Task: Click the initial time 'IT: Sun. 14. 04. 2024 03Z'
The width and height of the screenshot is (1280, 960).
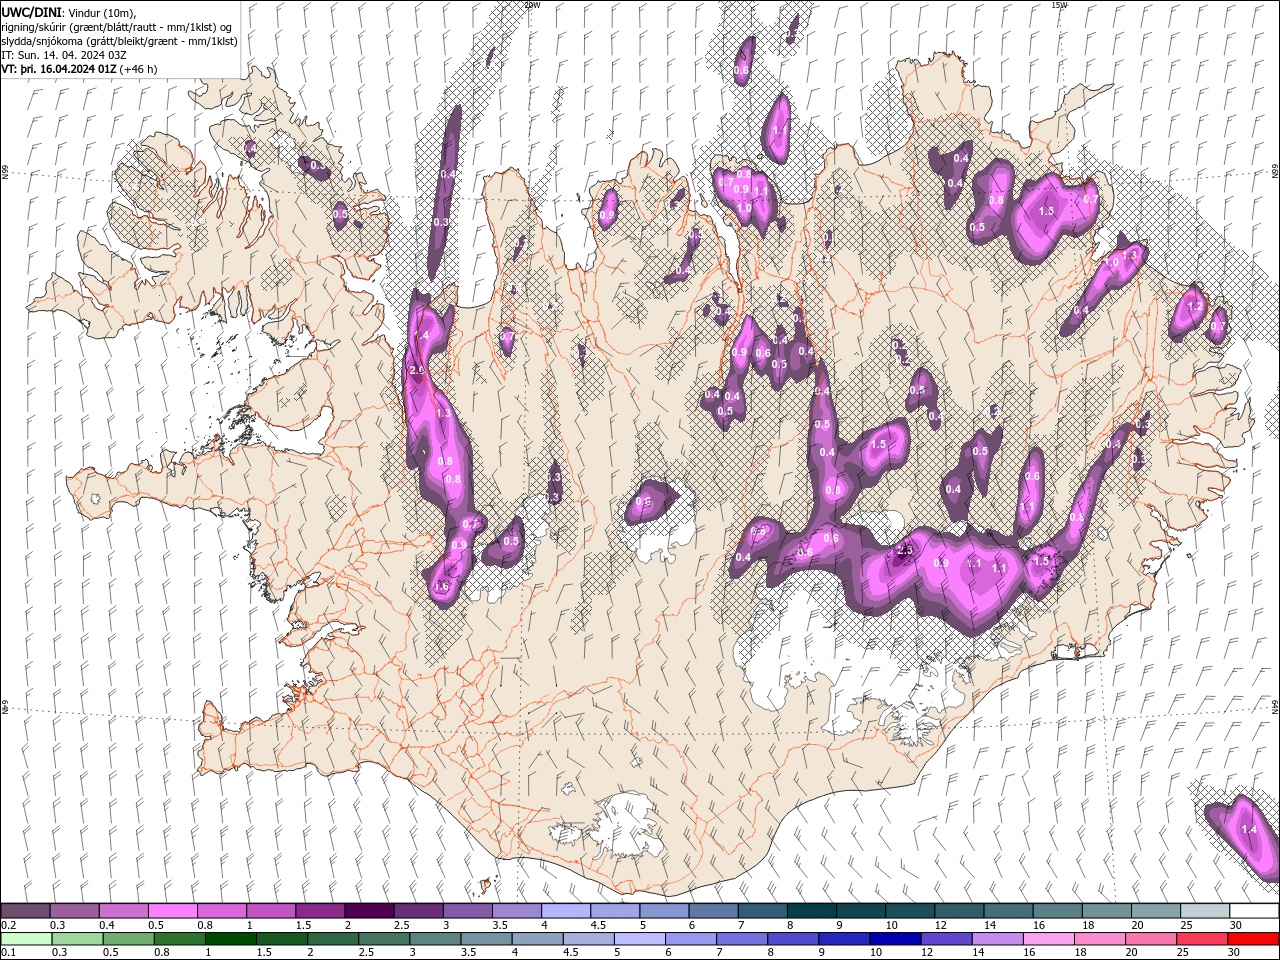Action: click(63, 55)
